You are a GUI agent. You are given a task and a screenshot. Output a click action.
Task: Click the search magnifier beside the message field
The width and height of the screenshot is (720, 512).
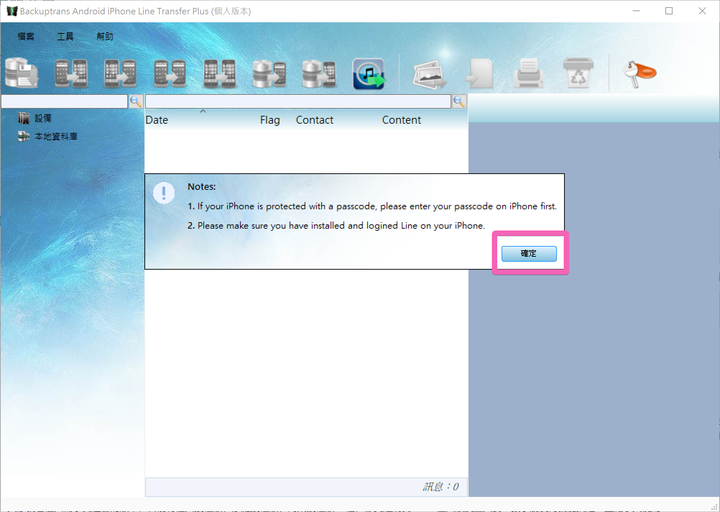tap(459, 101)
